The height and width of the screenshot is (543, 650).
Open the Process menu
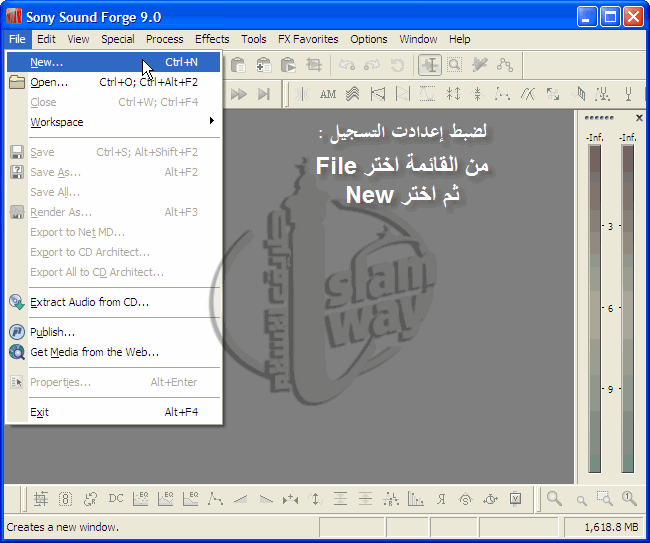165,39
